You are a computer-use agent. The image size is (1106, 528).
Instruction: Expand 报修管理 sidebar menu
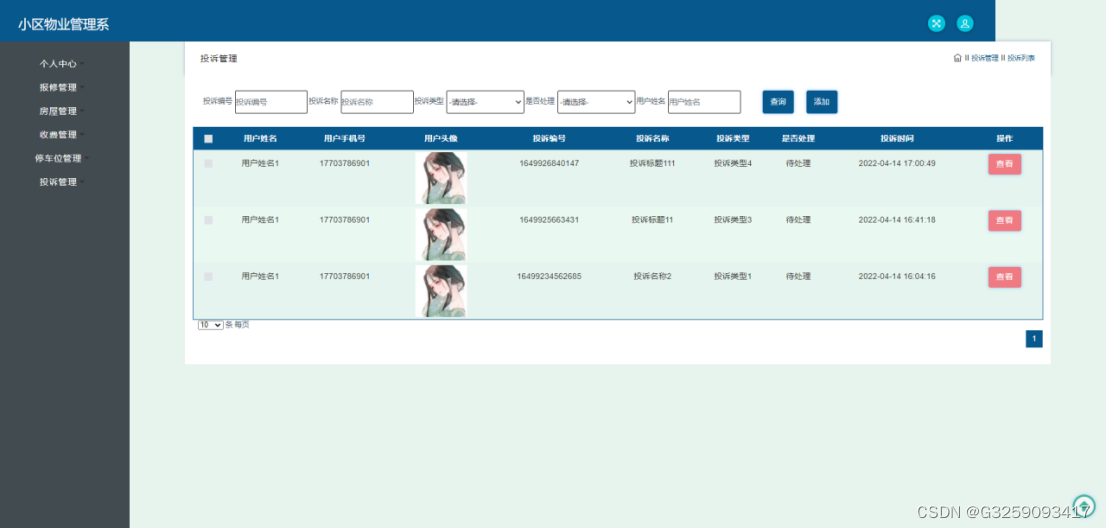pos(61,87)
